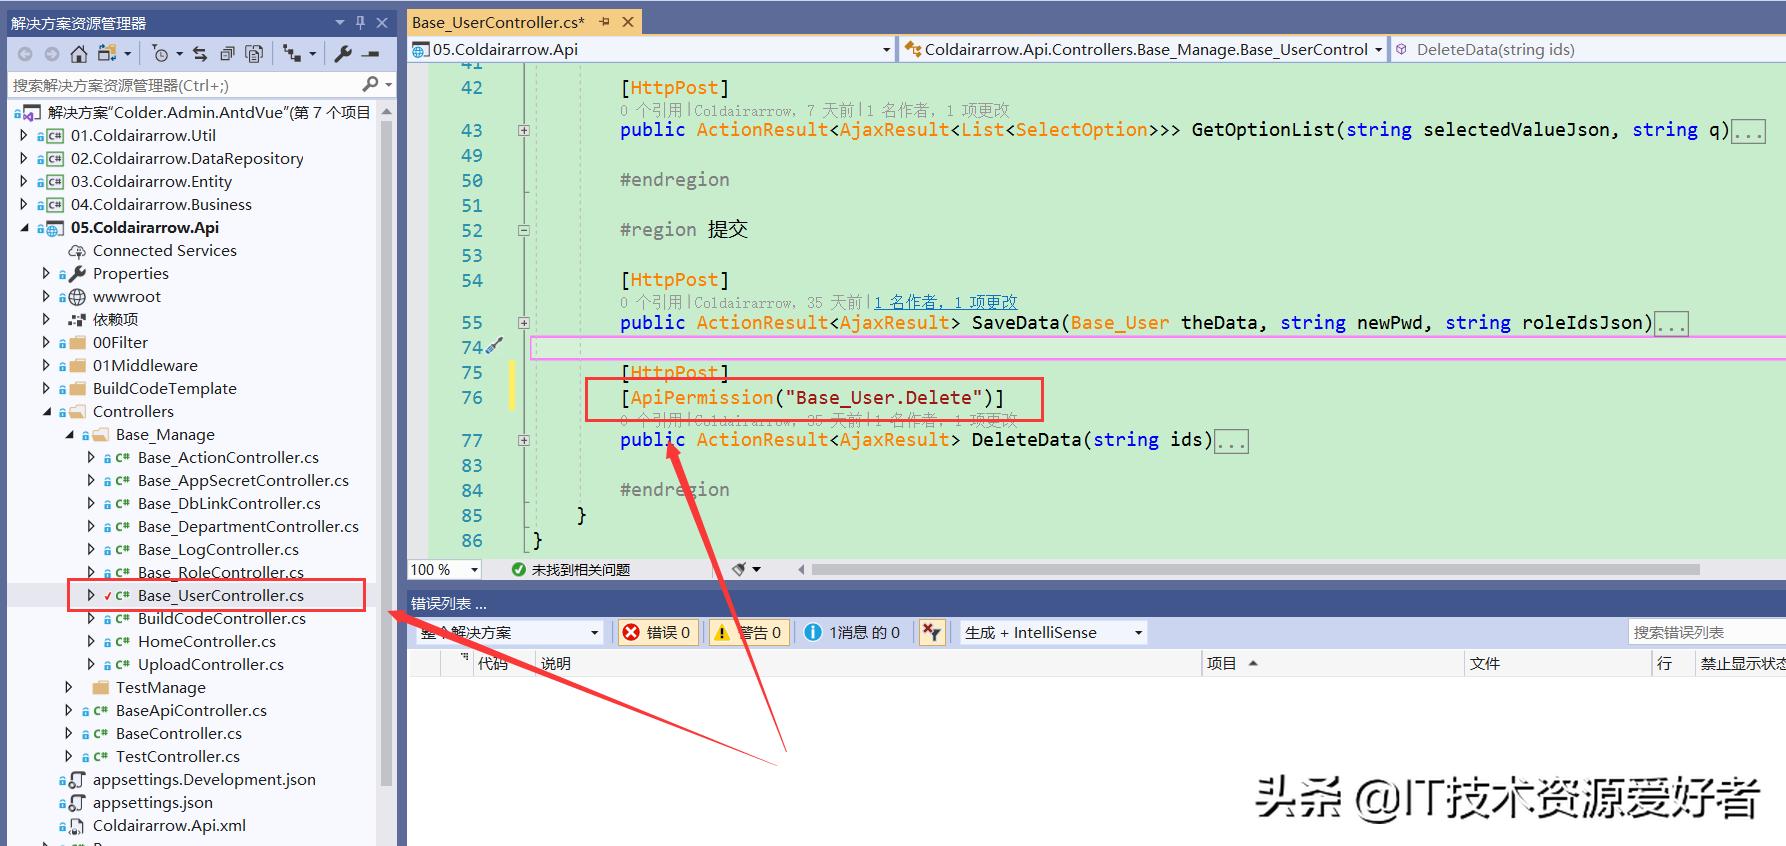Collapse the Base_Manage folder
This screenshot has width=1786, height=846.
click(70, 435)
